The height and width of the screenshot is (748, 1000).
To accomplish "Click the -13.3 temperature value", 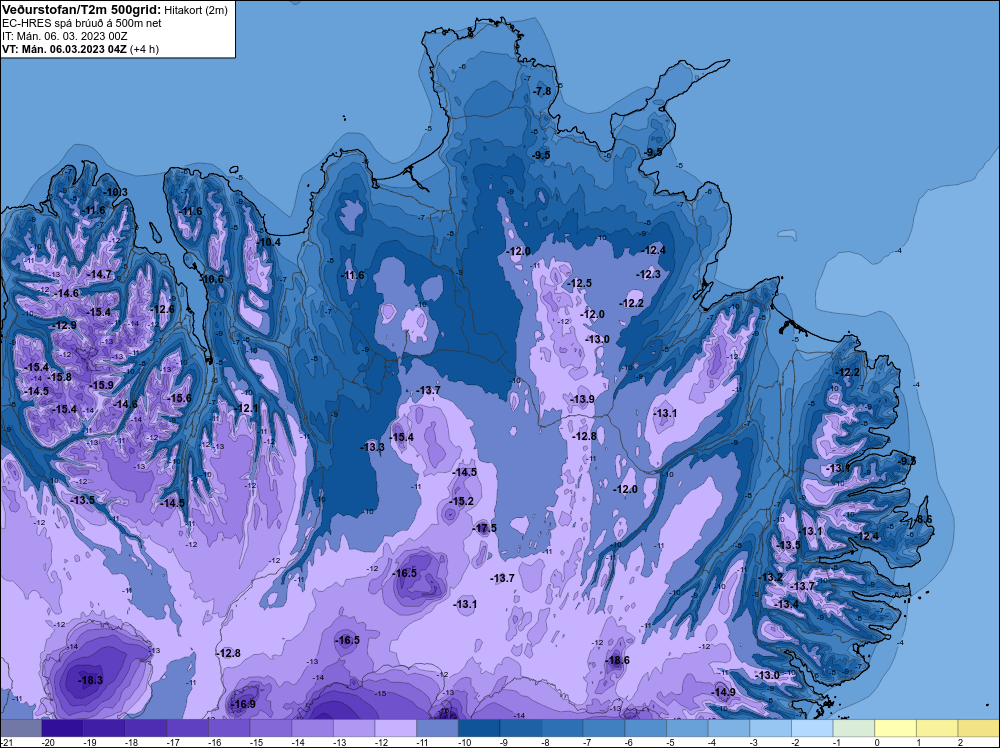I will [x=372, y=447].
